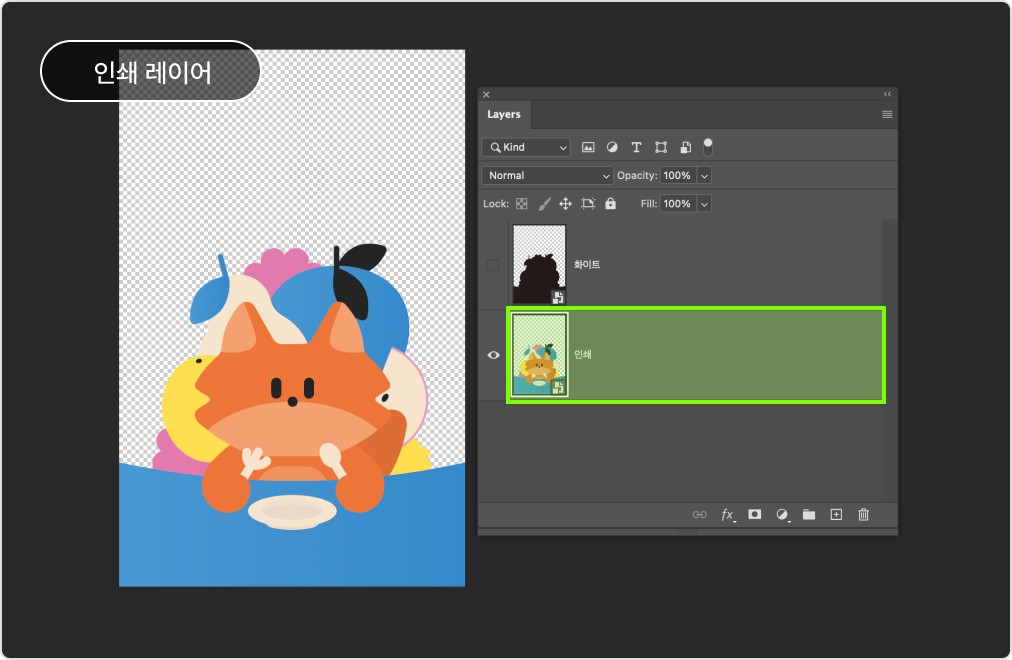Open the Layers panel hamburger menu
This screenshot has width=1012, height=660.
[886, 115]
